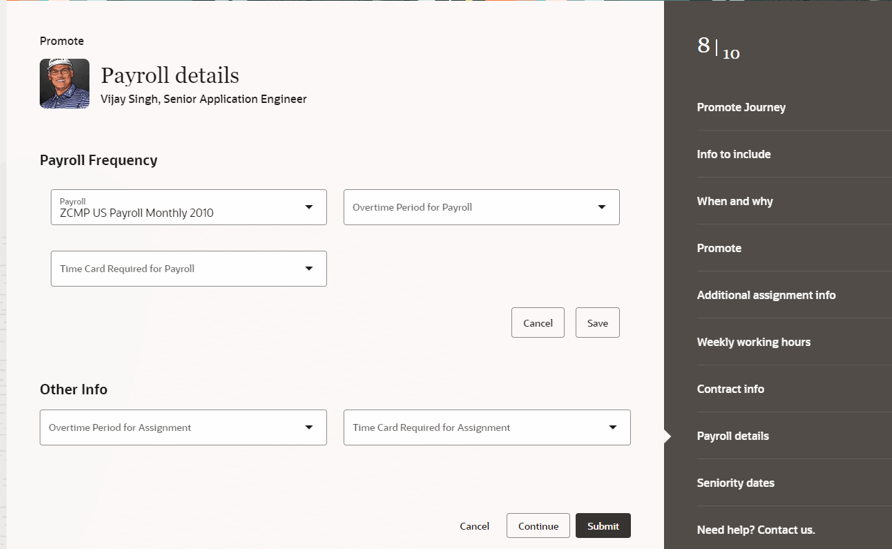Cancel the promote flow at bottom
The width and height of the screenshot is (892, 555).
click(474, 526)
